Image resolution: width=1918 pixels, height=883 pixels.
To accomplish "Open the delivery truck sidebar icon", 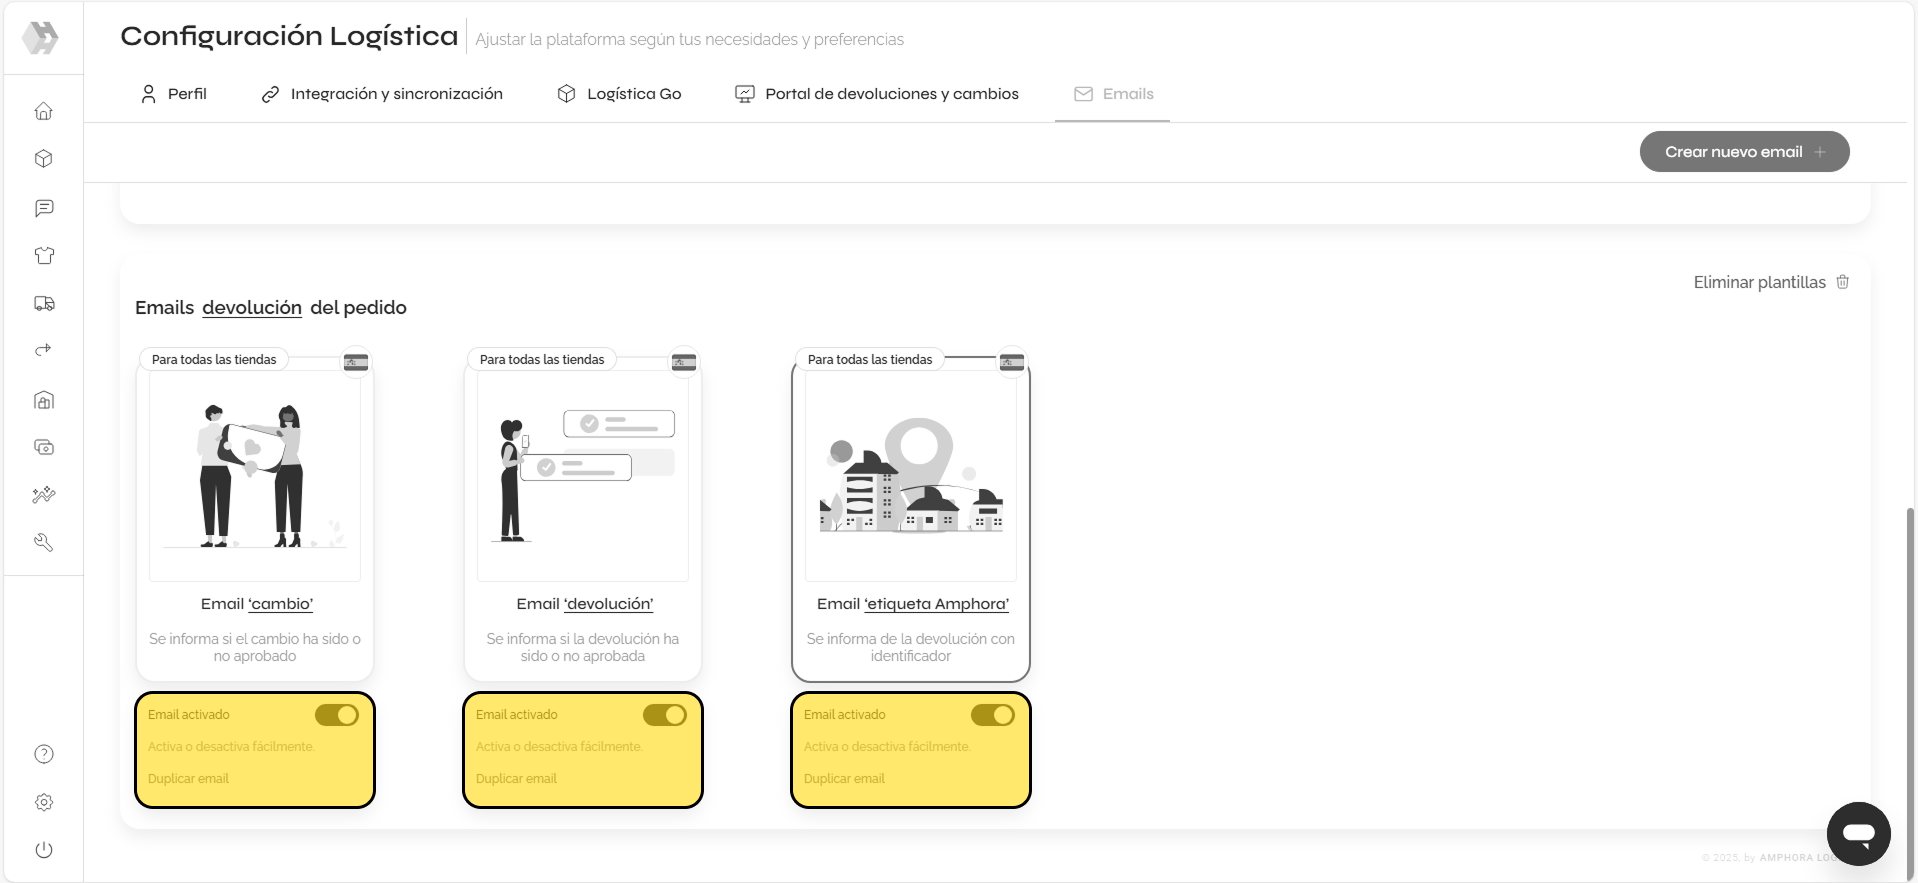I will point(43,303).
